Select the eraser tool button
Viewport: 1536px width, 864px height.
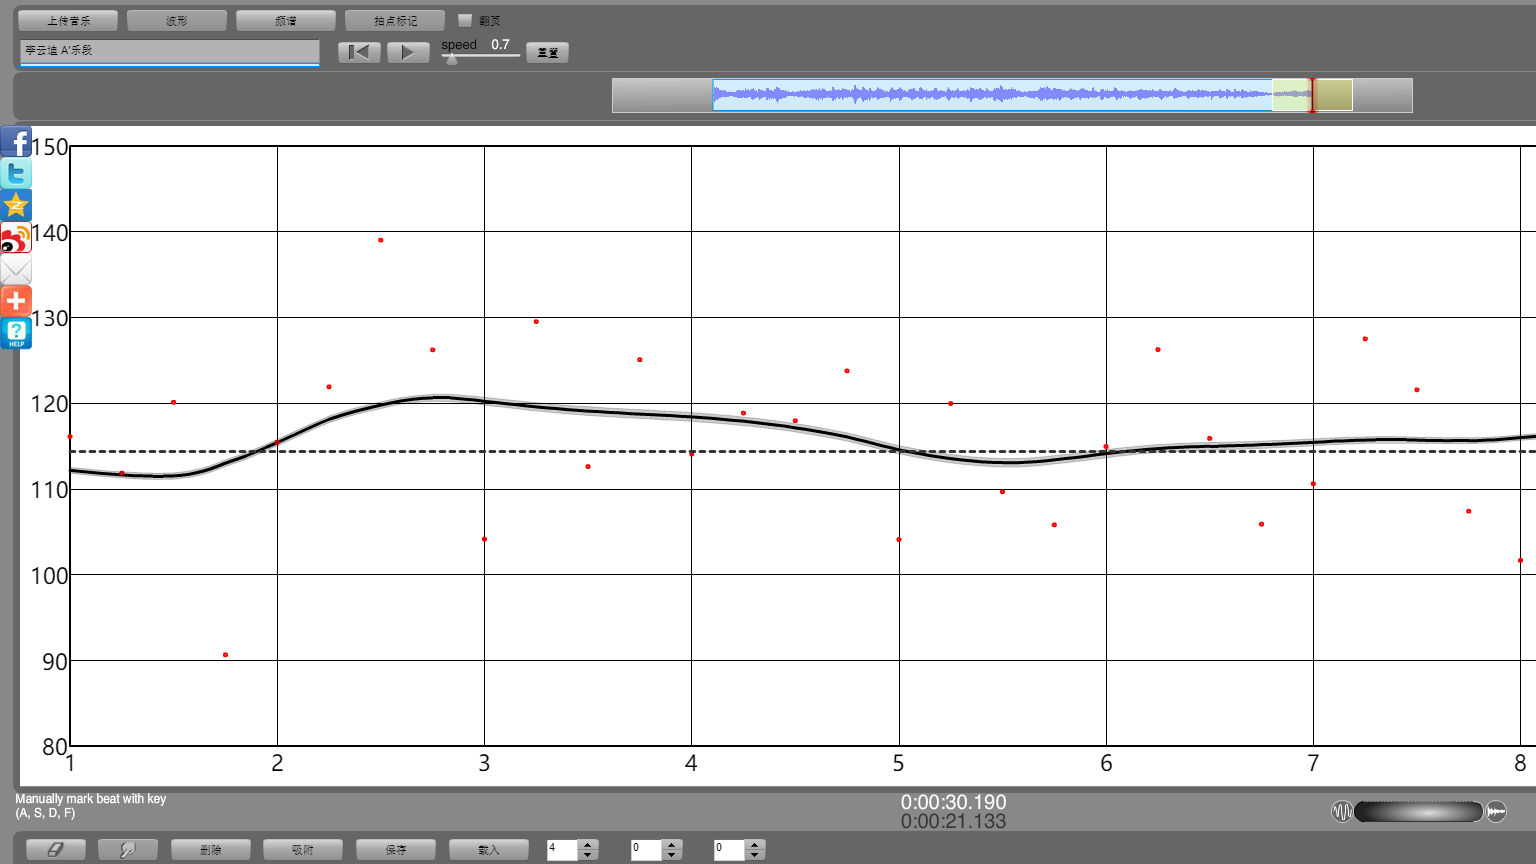coord(55,849)
